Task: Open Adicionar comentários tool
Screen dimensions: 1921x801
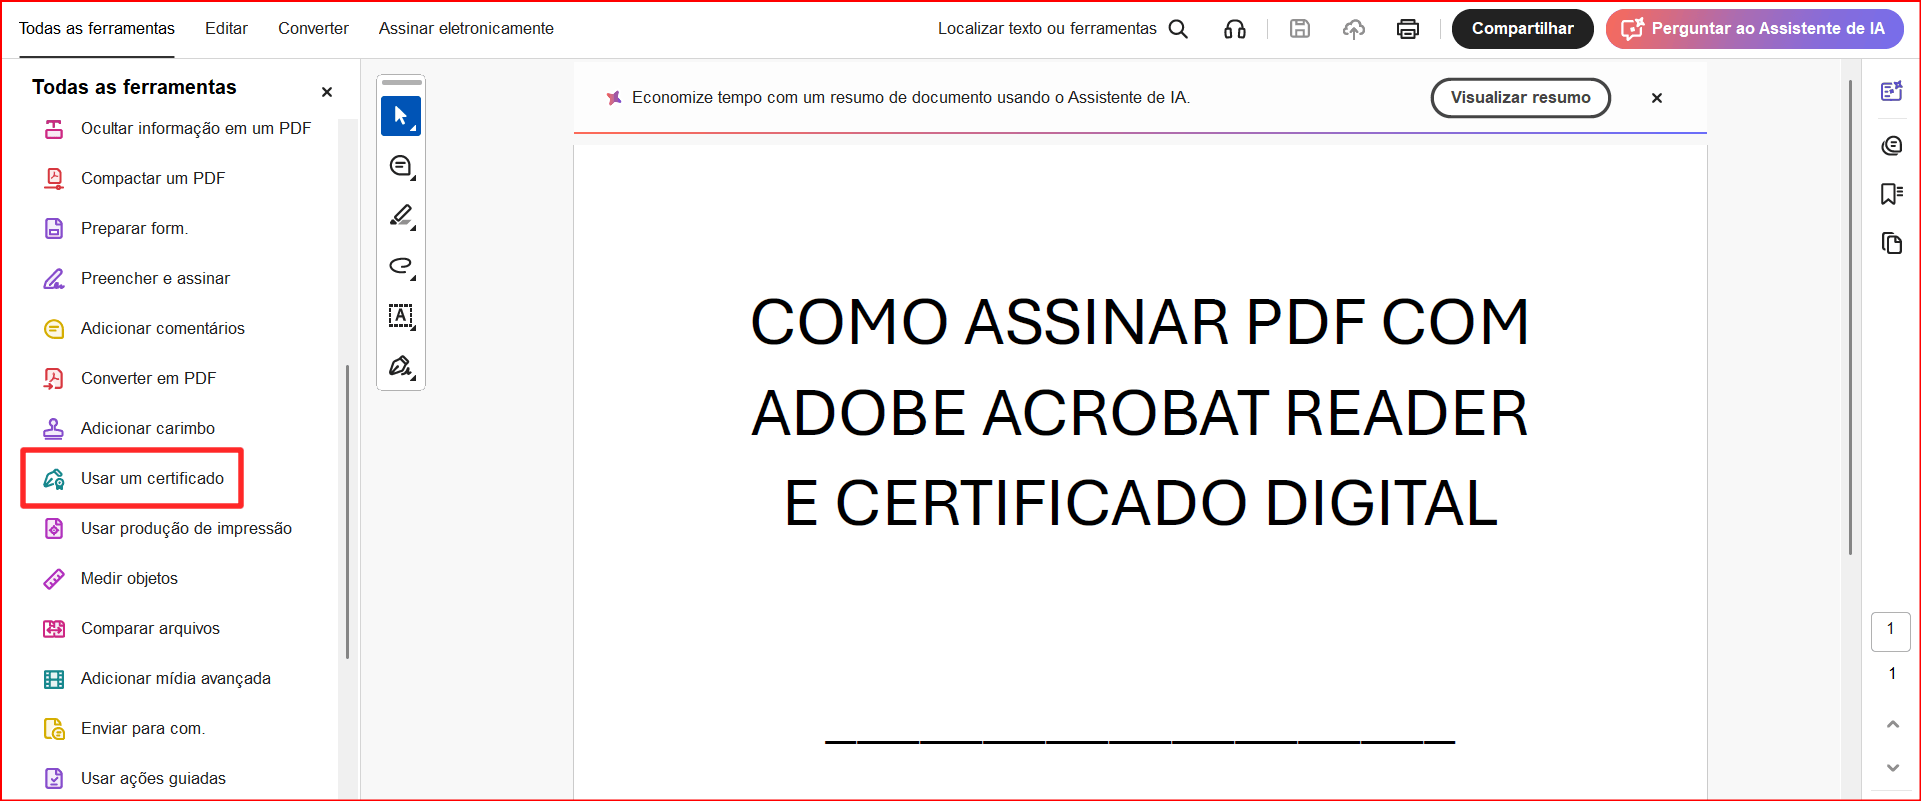Action: pos(144,328)
